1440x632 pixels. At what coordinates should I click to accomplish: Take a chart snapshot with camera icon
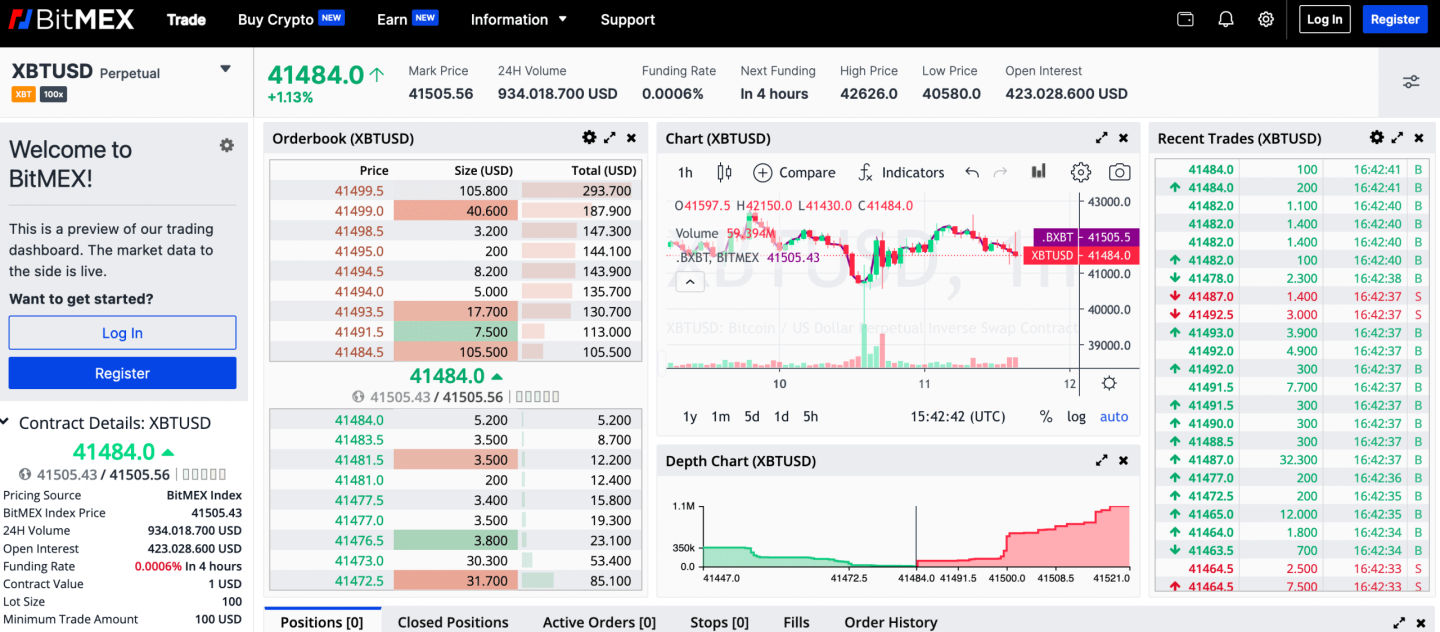coord(1120,172)
